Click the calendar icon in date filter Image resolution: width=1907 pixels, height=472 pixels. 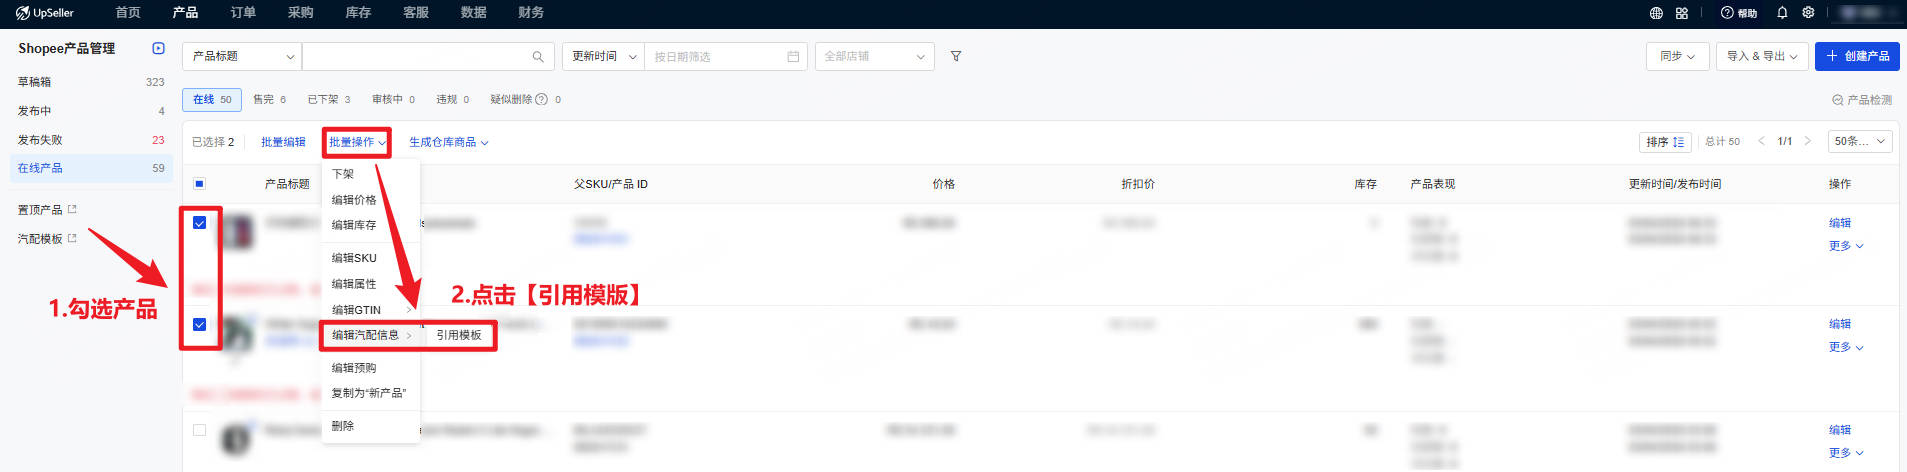793,57
